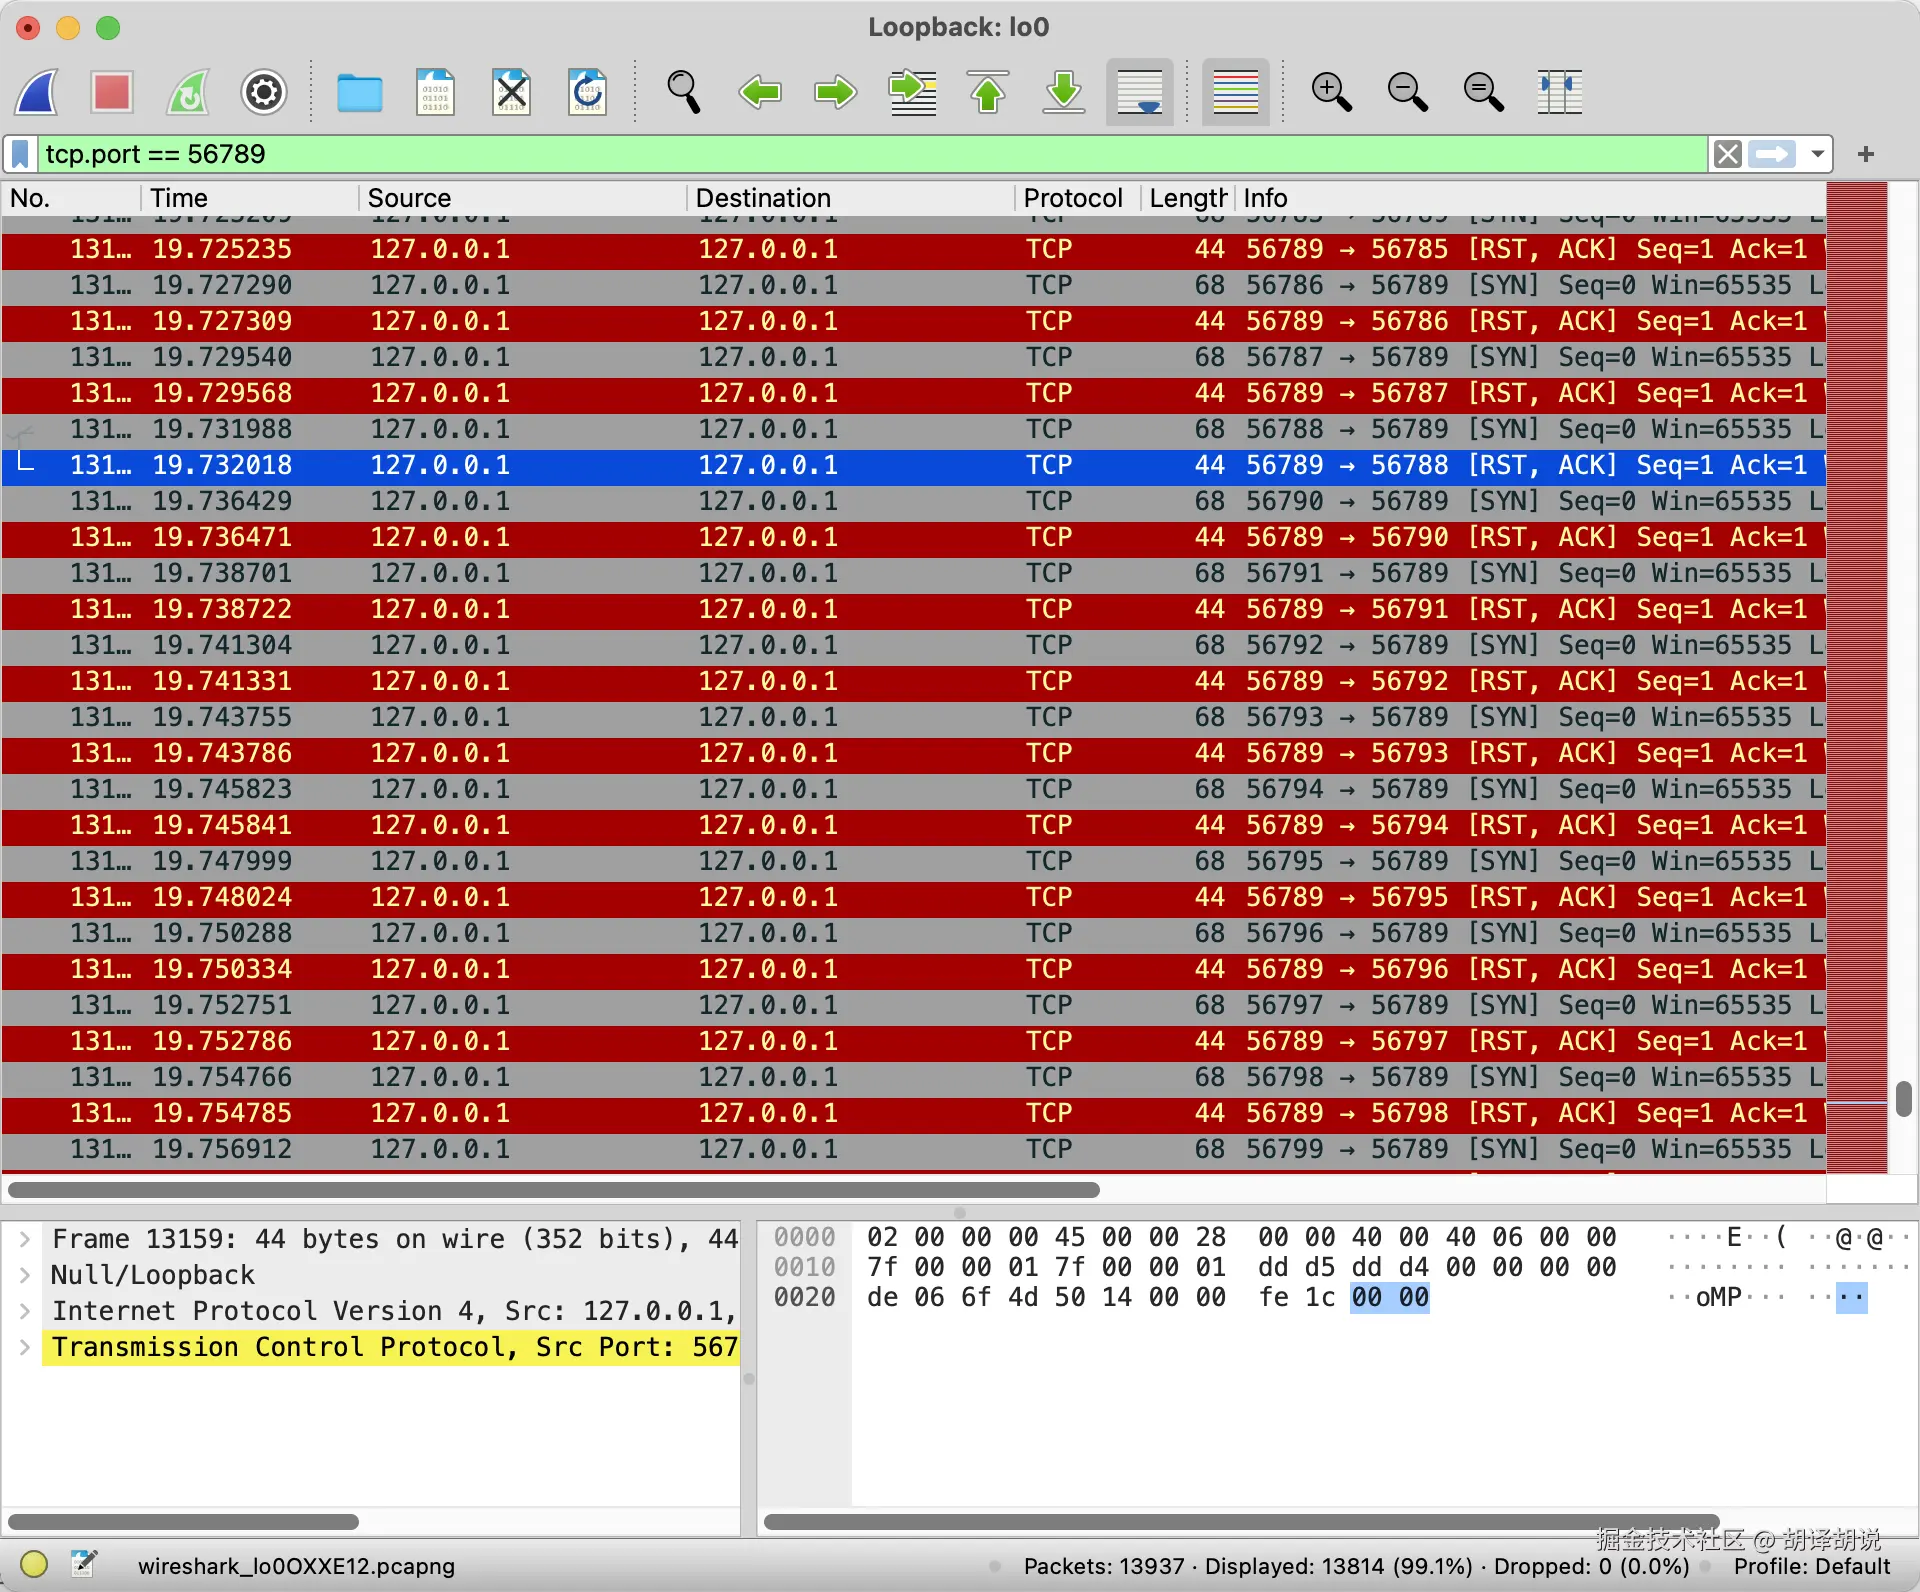
Task: Sort packets by Time column header
Action: point(179,198)
